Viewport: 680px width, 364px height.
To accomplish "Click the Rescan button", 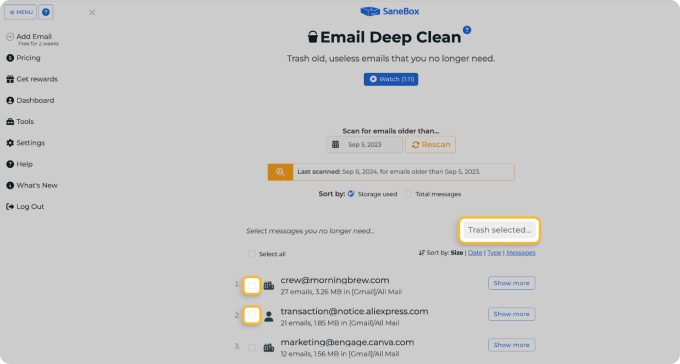I will coord(430,144).
